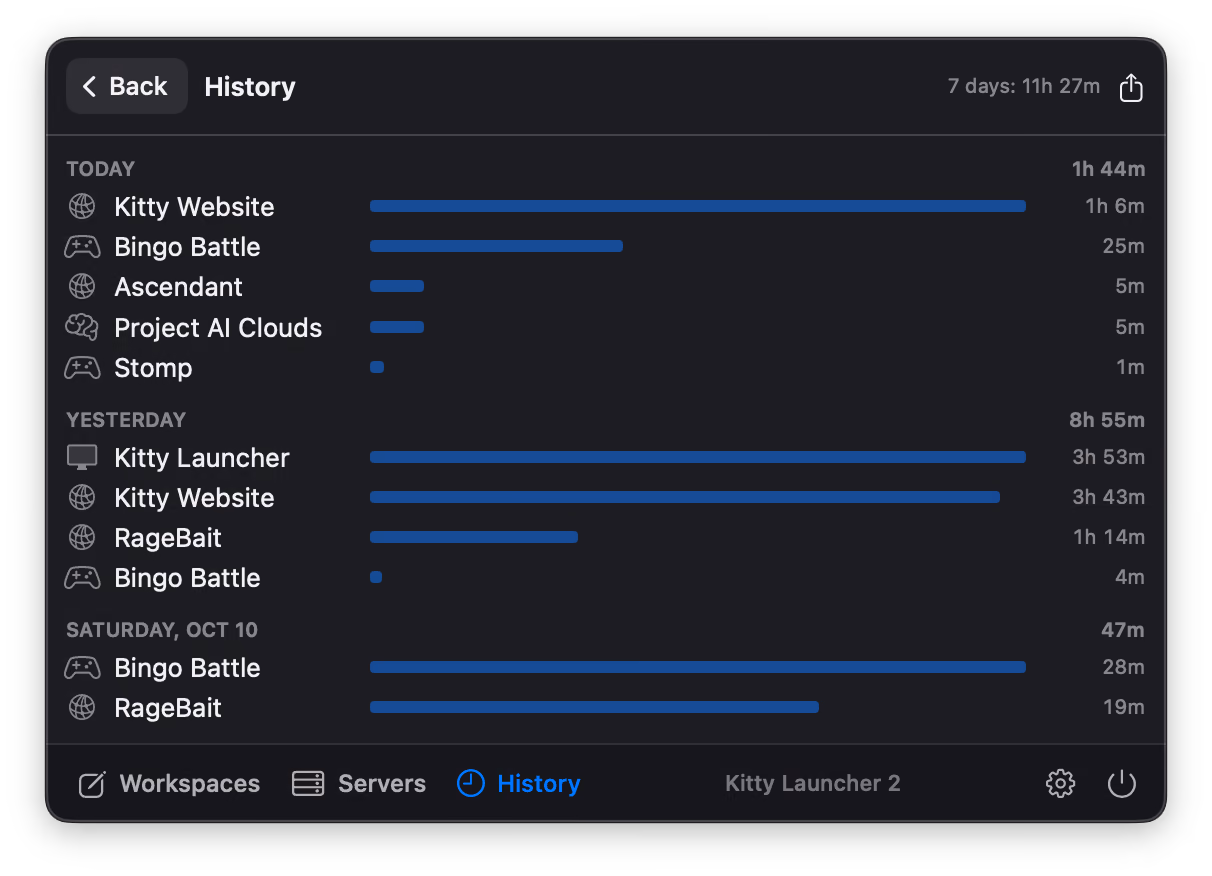Click today's Kitty Website usage bar

(698, 206)
